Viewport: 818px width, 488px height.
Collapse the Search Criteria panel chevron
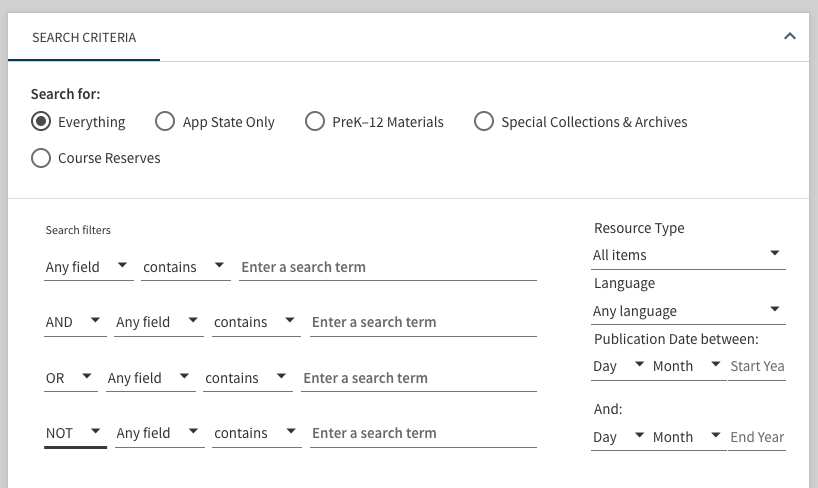pyautogui.click(x=789, y=37)
